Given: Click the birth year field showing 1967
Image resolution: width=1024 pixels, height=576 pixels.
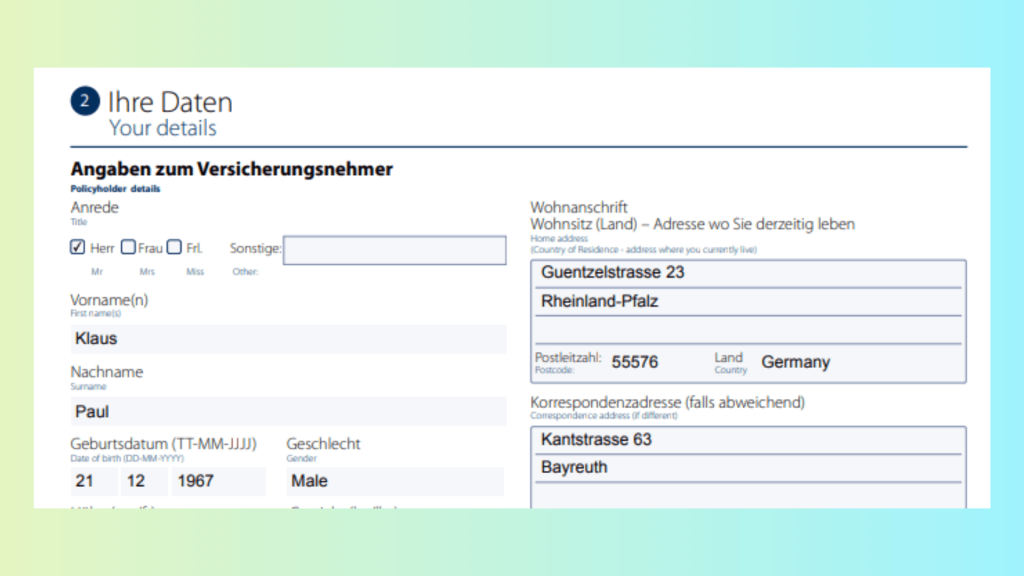Looking at the screenshot, I should [x=217, y=481].
